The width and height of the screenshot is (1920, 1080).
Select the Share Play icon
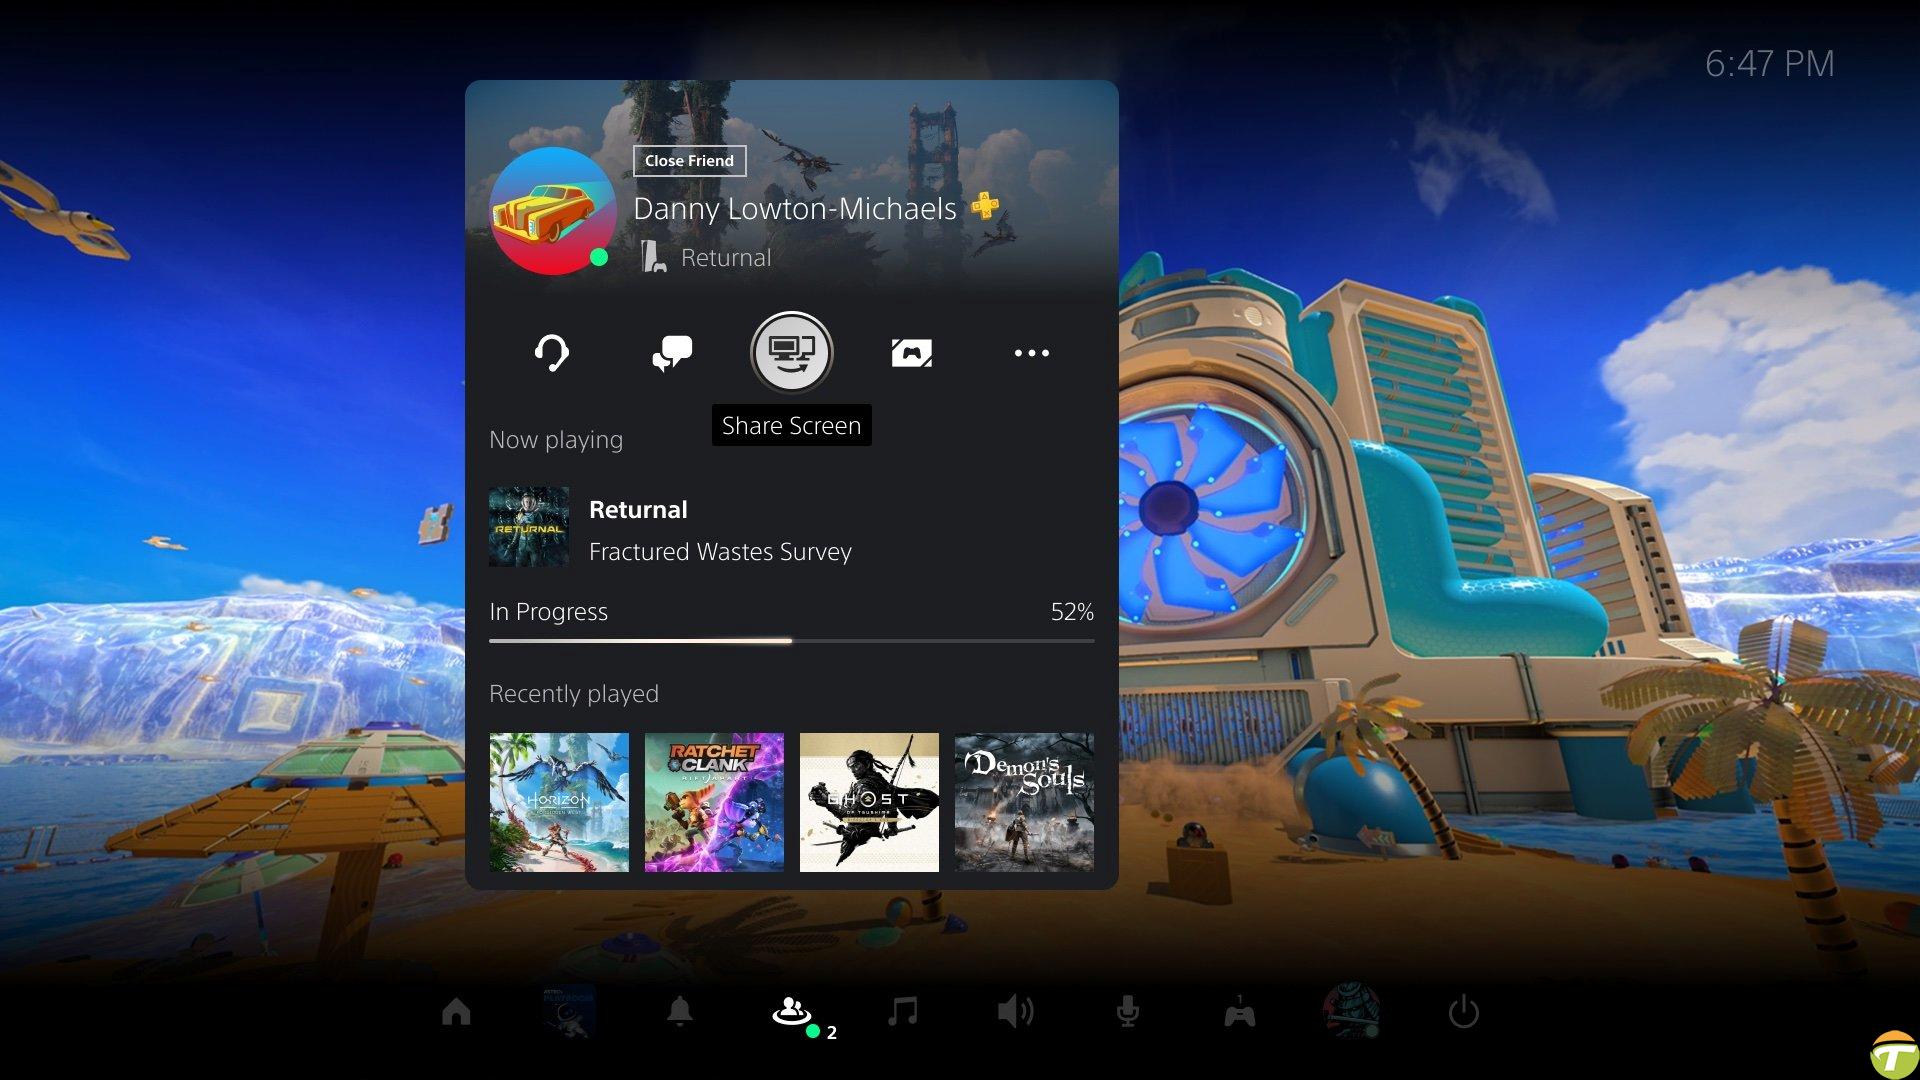pyautogui.click(x=911, y=351)
